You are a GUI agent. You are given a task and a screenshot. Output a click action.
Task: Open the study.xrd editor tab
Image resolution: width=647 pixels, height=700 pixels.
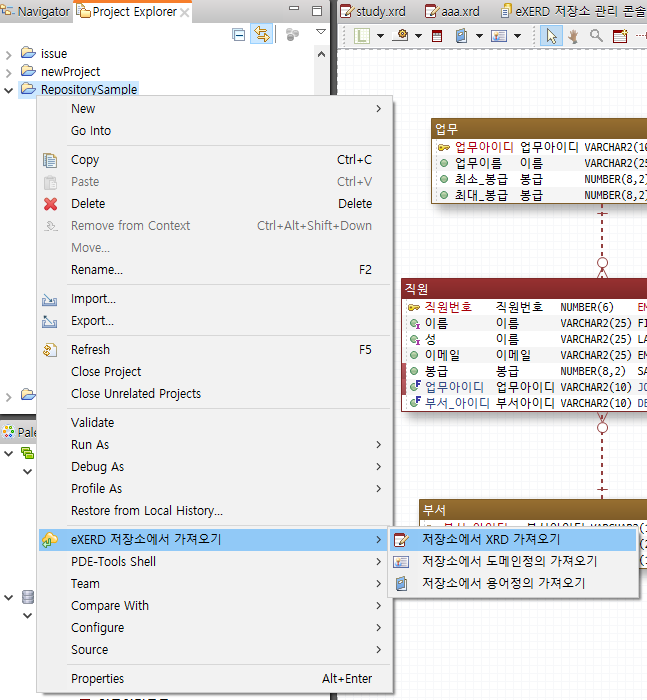pos(373,11)
